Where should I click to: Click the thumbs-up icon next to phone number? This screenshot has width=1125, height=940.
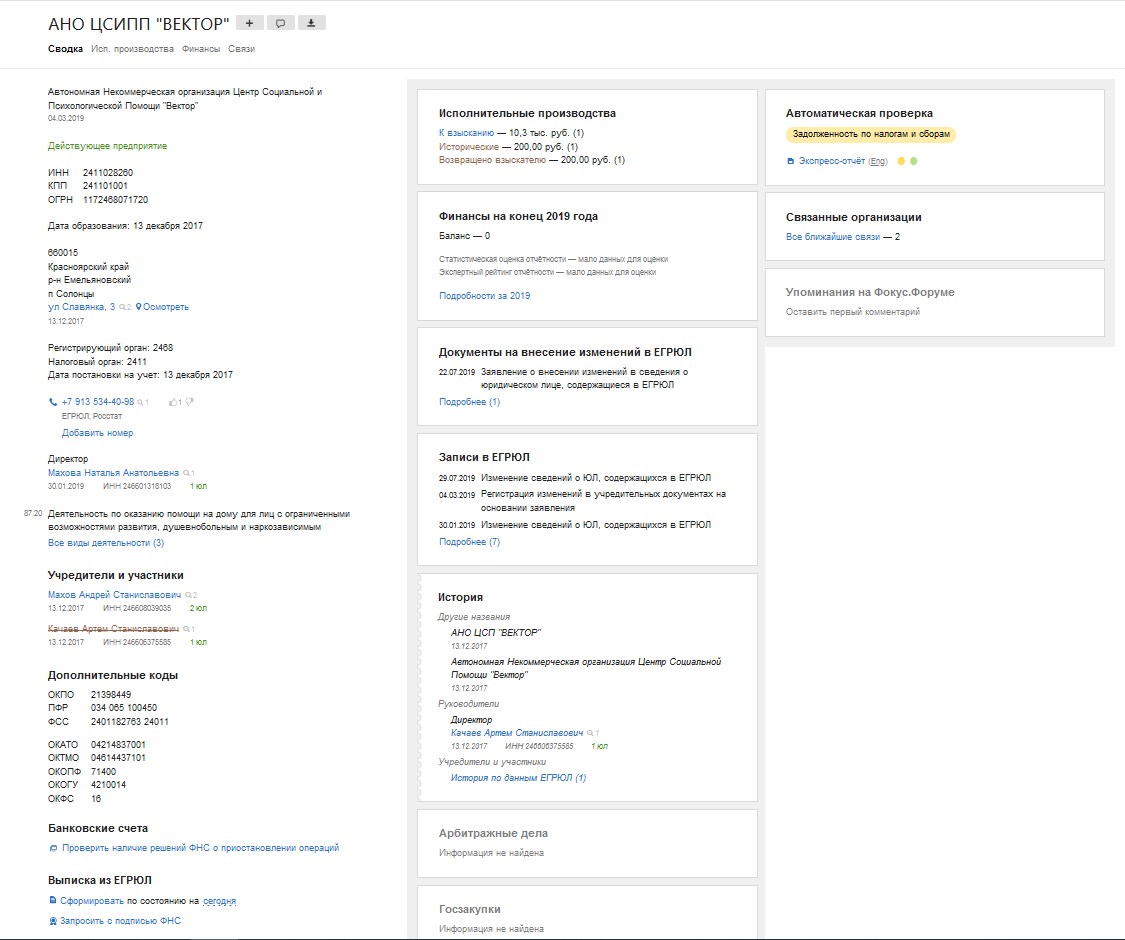pos(174,402)
